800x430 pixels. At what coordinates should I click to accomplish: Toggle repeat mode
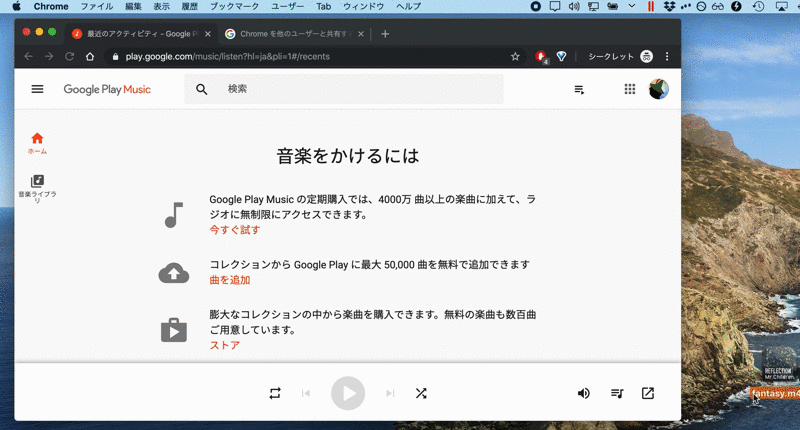(x=275, y=393)
